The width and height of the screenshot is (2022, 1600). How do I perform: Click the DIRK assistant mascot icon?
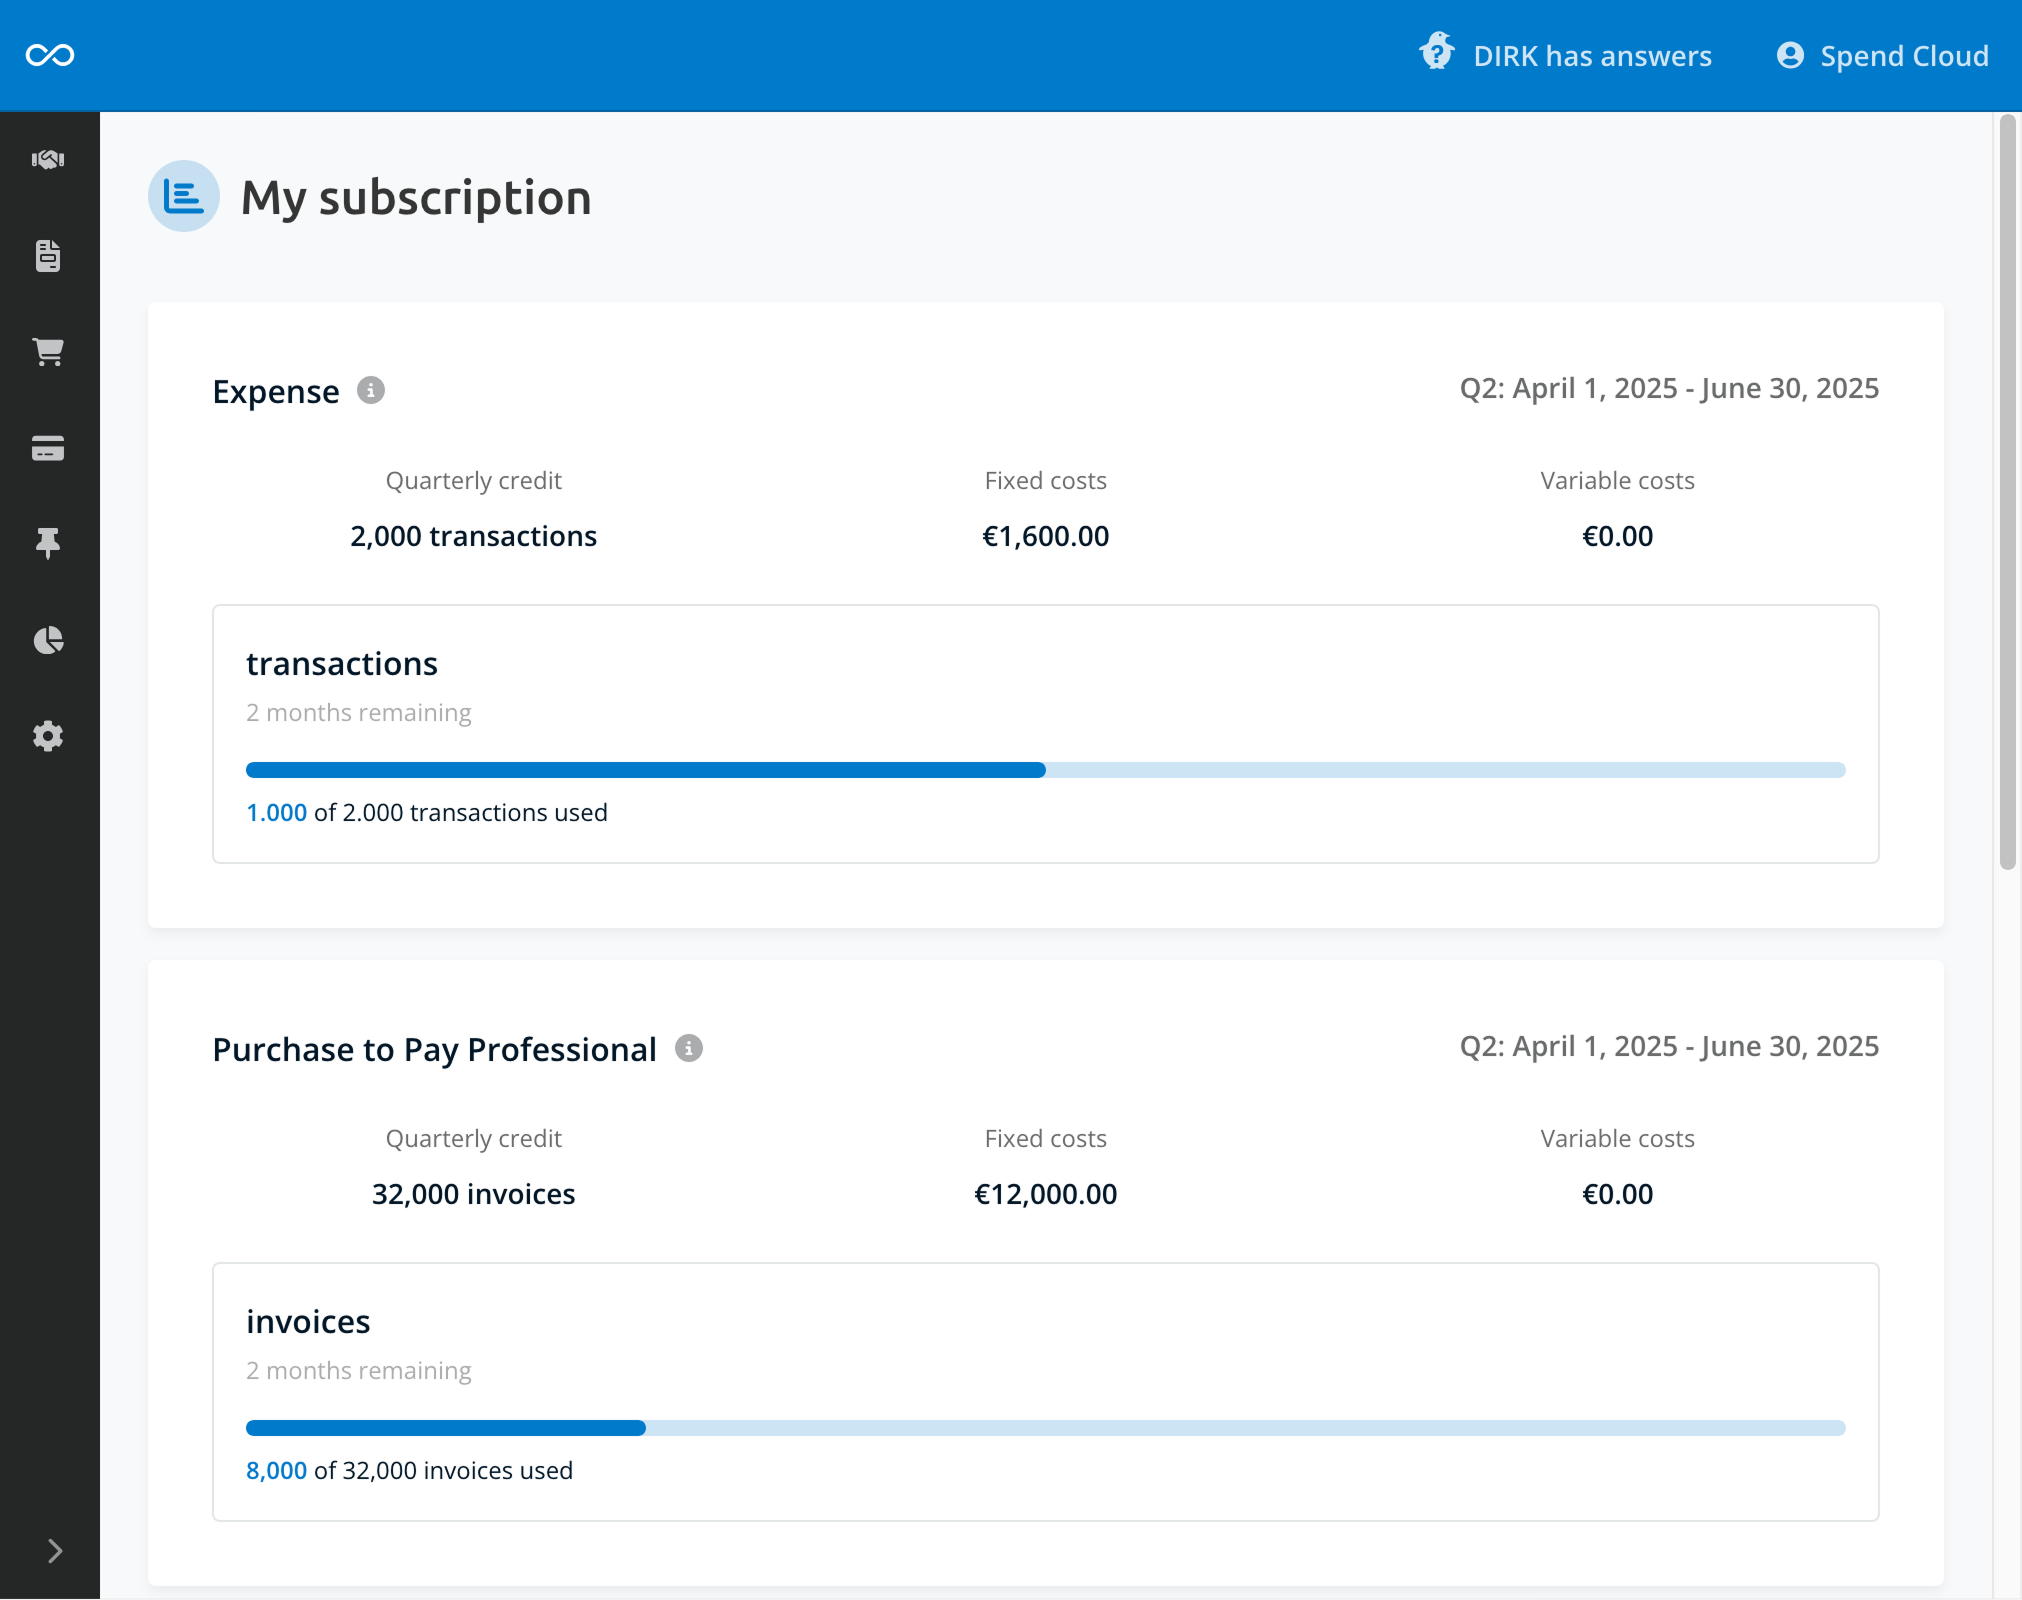(x=1437, y=52)
